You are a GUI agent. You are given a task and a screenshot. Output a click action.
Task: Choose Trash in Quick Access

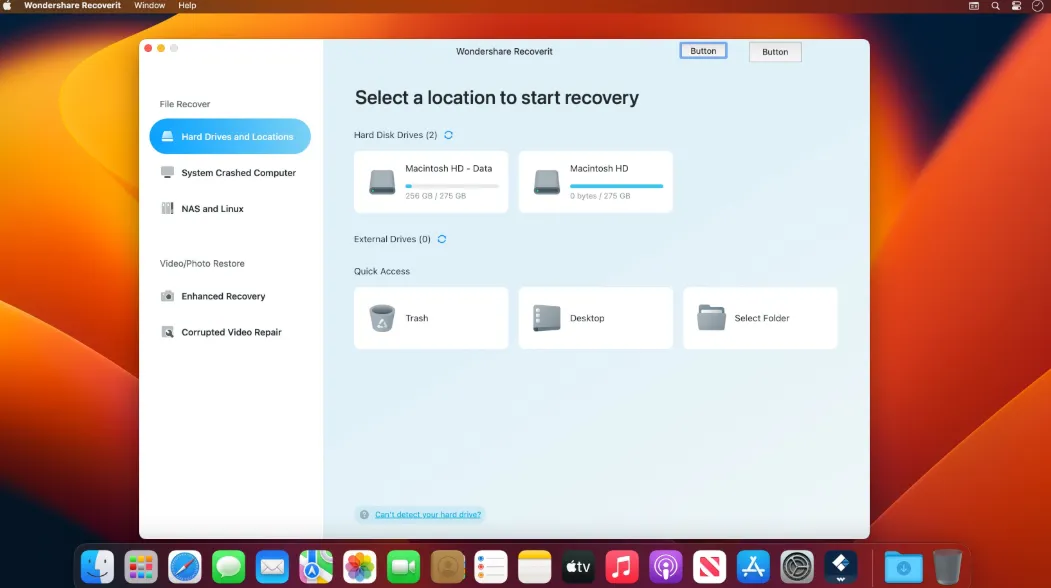click(431, 318)
